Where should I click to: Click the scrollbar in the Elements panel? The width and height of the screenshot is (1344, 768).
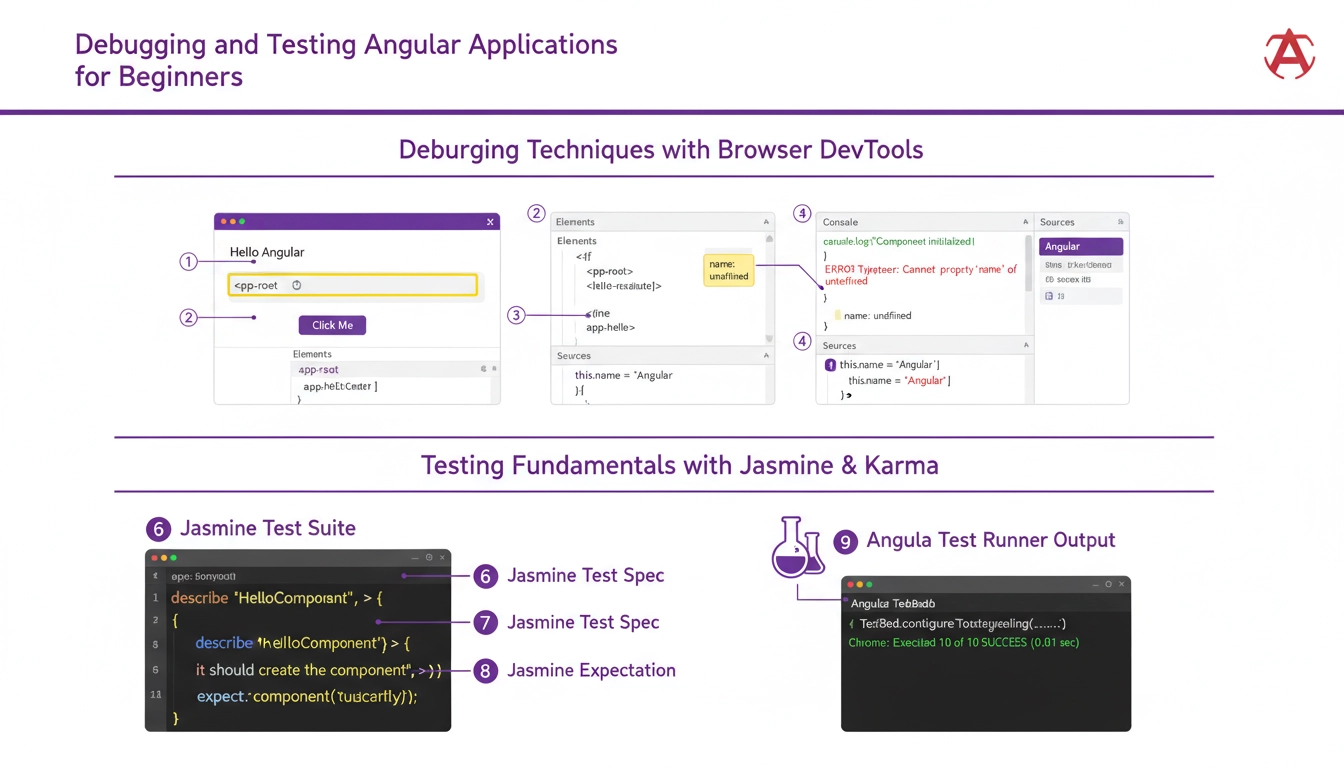tap(769, 289)
